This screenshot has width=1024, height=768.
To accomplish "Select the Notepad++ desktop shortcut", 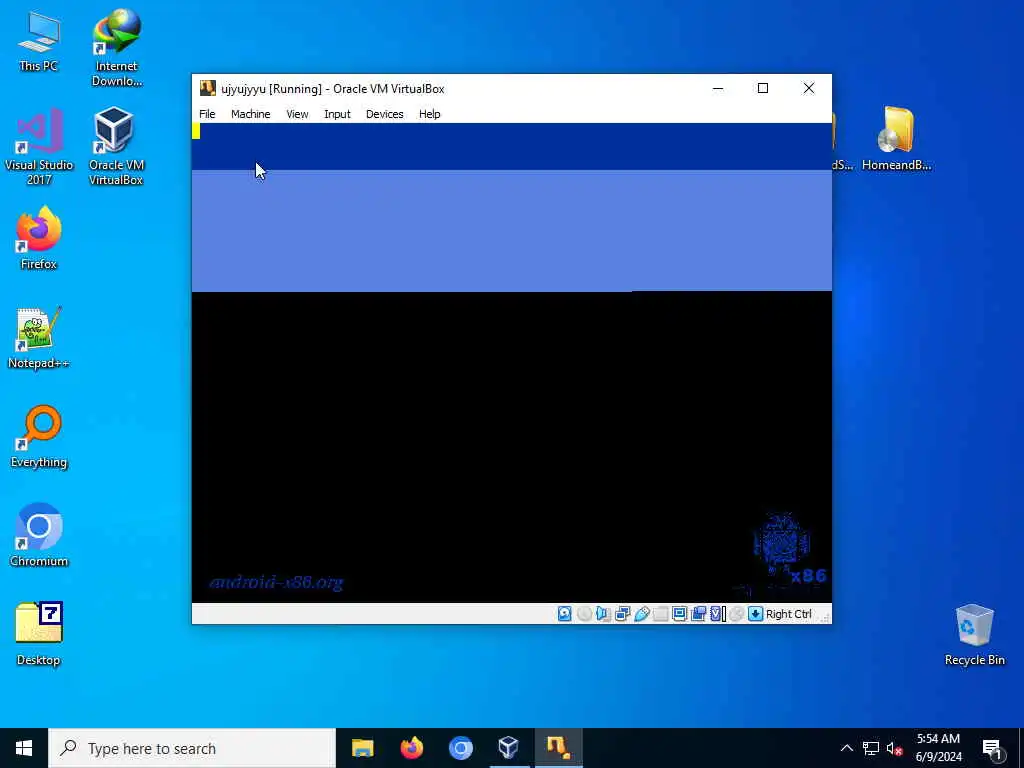I will (x=39, y=338).
